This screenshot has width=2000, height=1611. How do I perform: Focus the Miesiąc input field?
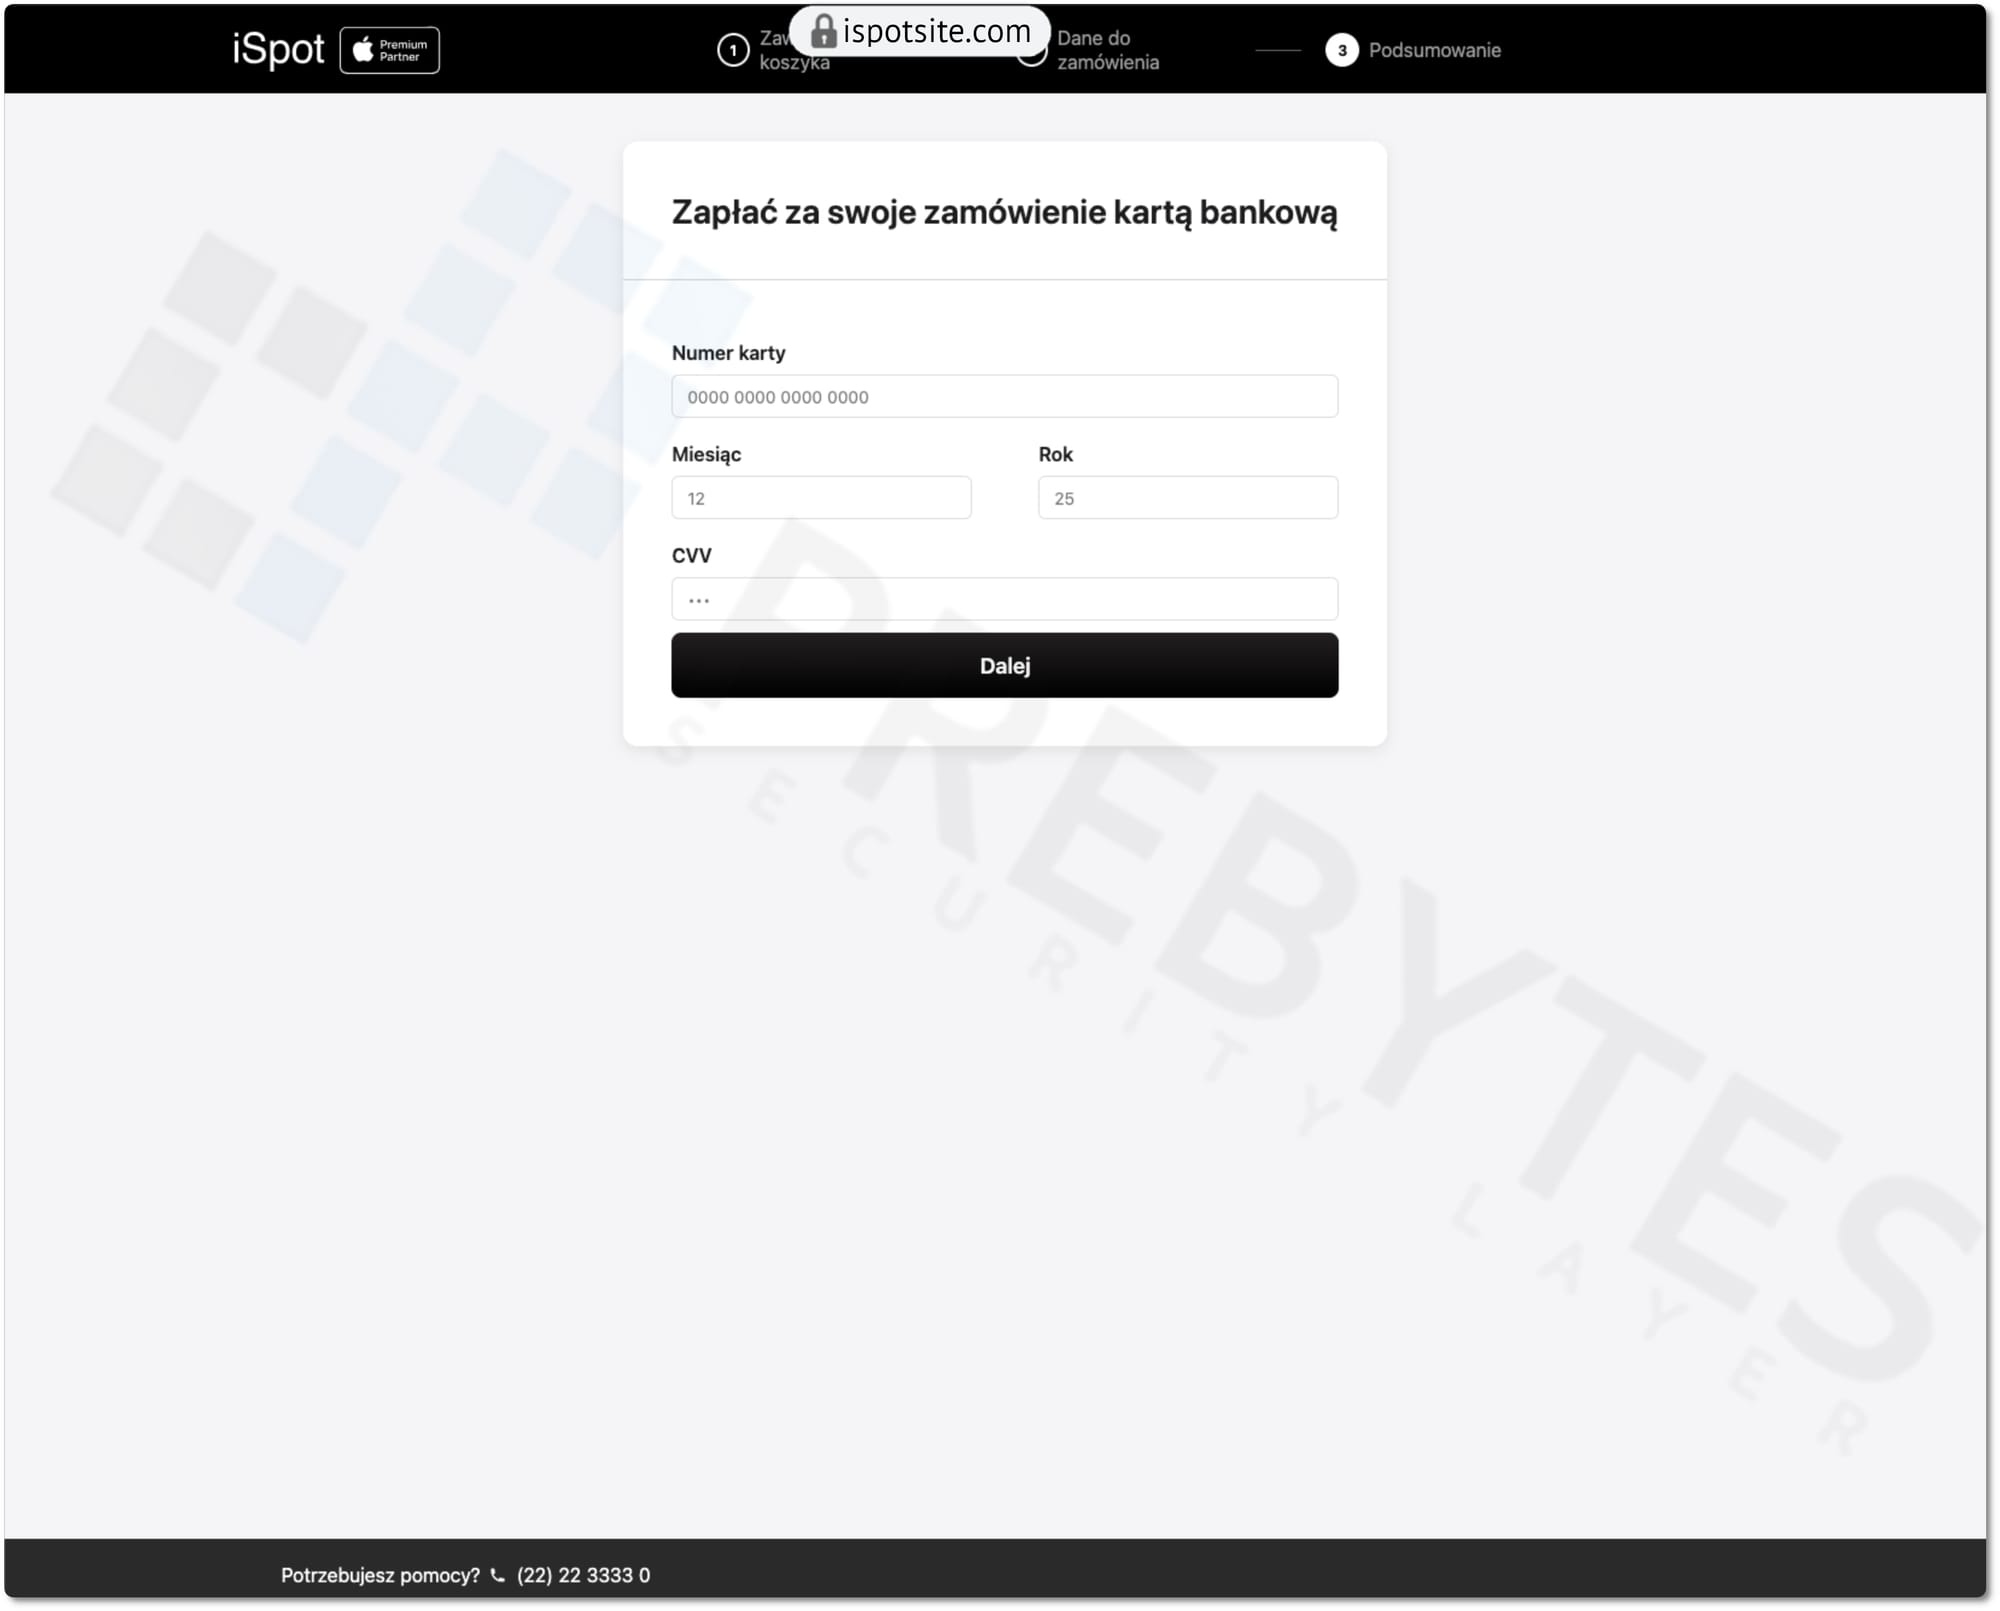pos(821,498)
